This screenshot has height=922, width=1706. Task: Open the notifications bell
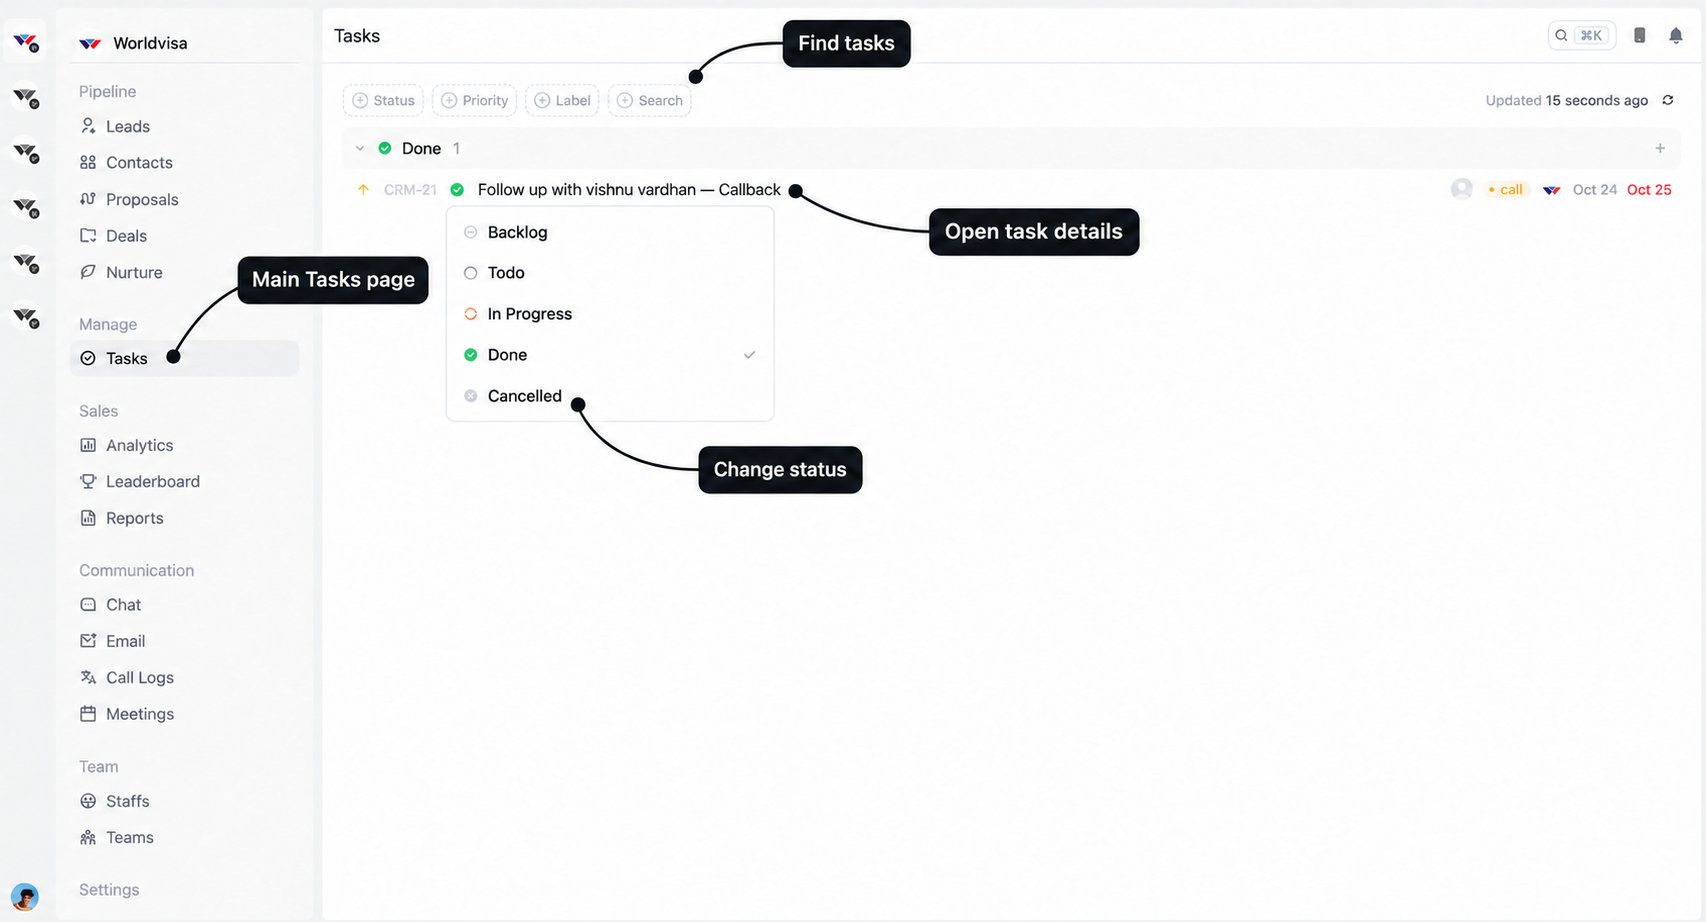click(1676, 36)
